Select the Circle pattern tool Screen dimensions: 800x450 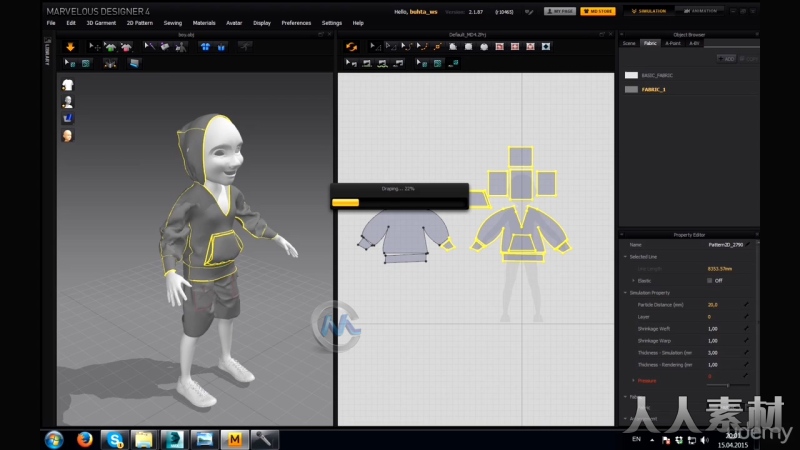click(x=484, y=46)
